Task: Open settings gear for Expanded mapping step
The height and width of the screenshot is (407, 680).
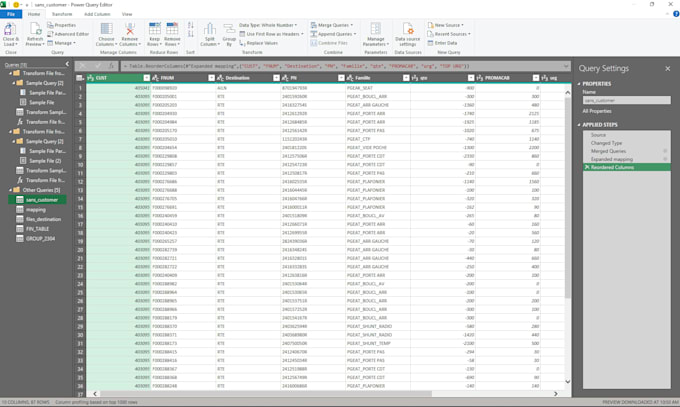Action: tap(665, 159)
